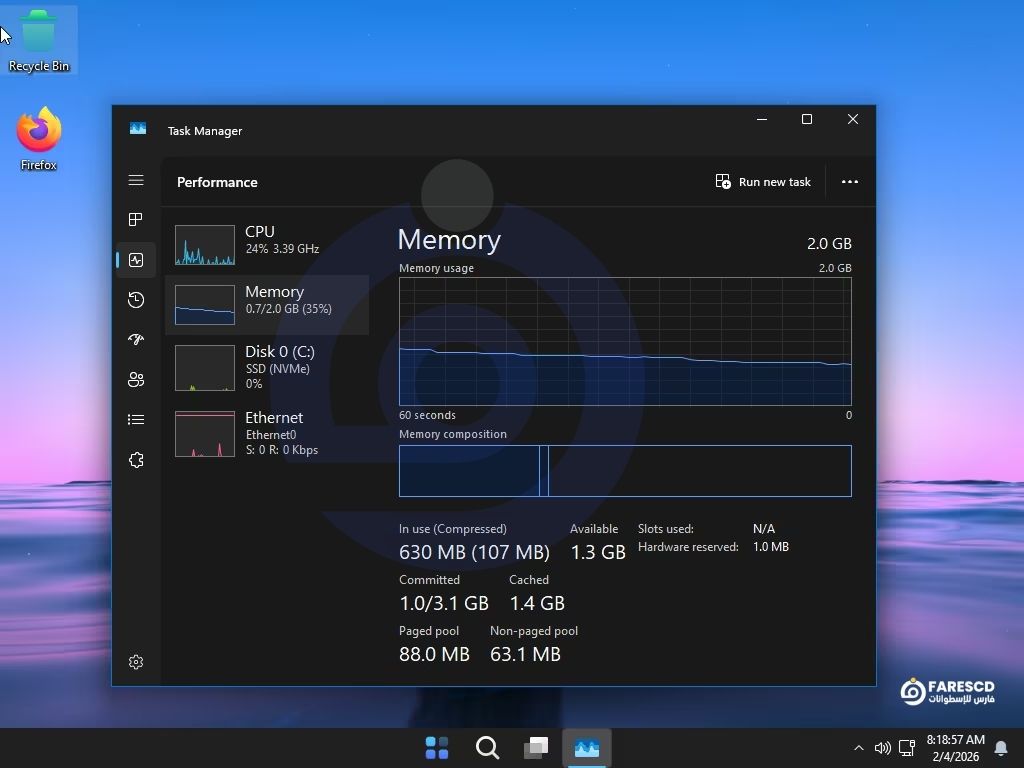Open the three-dot more options menu
This screenshot has width=1024, height=768.
click(849, 182)
